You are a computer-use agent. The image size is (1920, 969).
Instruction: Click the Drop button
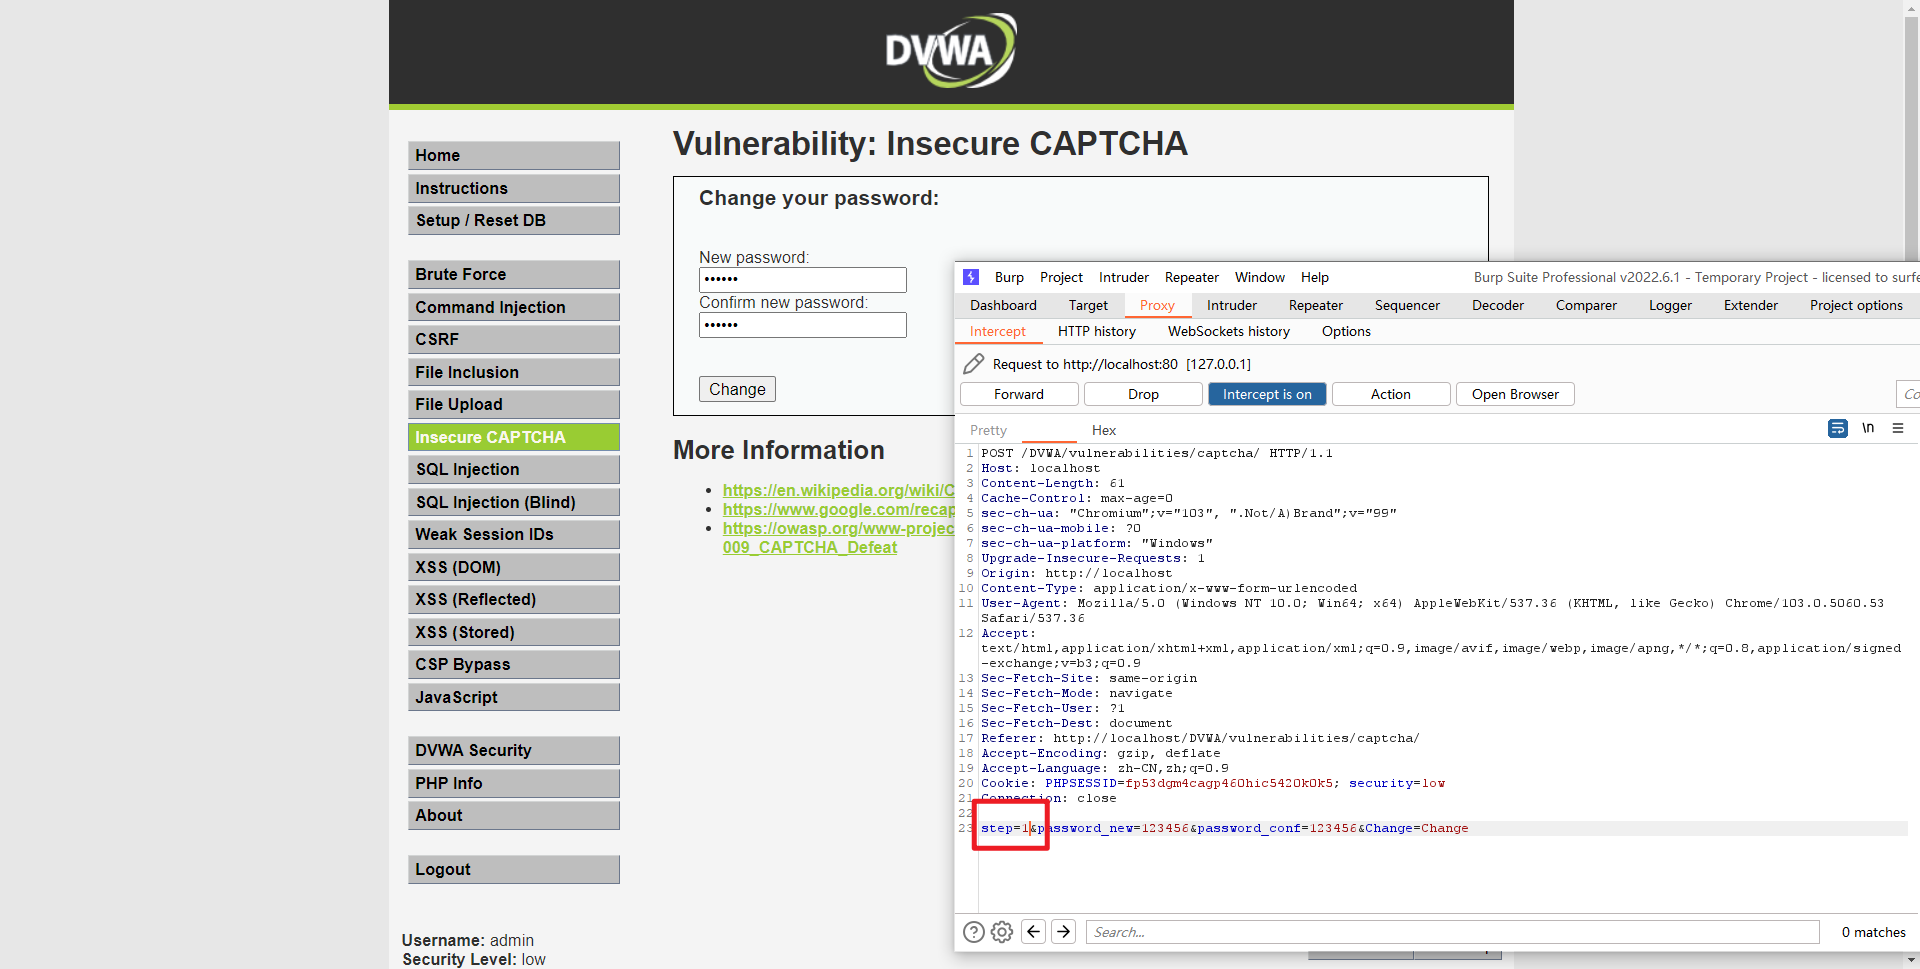tap(1143, 394)
